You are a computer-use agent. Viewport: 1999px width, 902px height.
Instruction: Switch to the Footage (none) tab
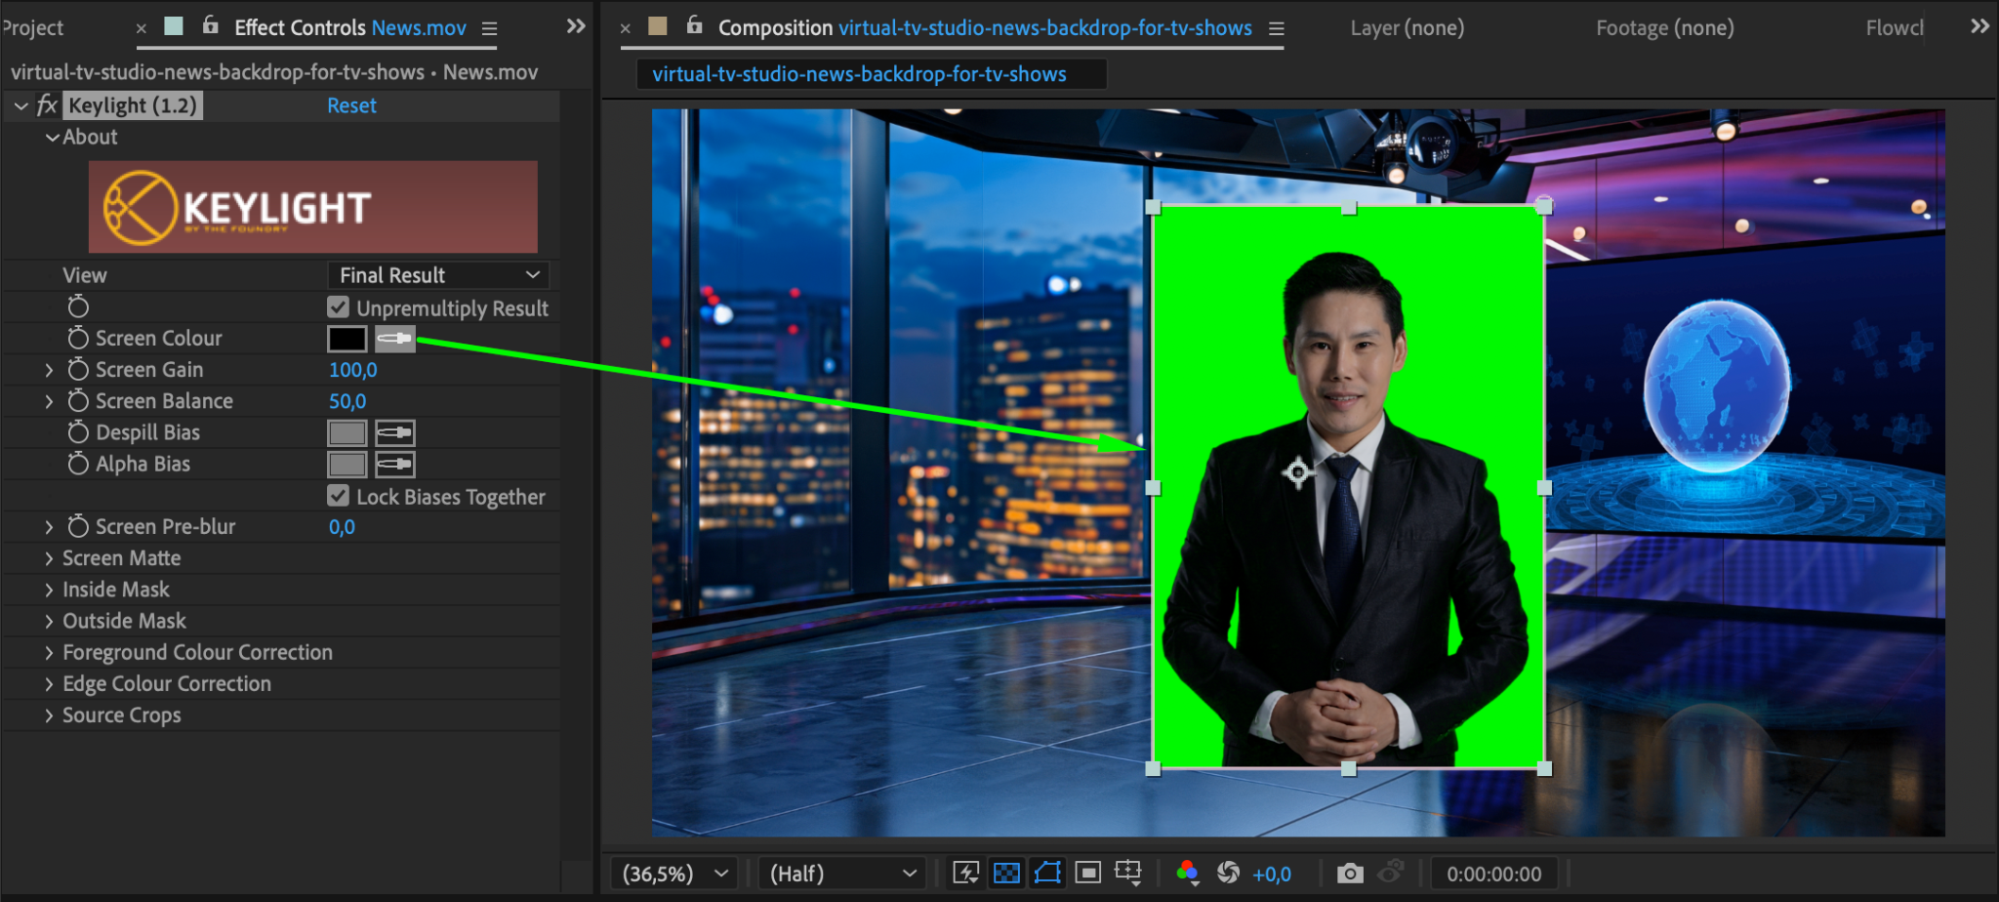tap(1664, 28)
